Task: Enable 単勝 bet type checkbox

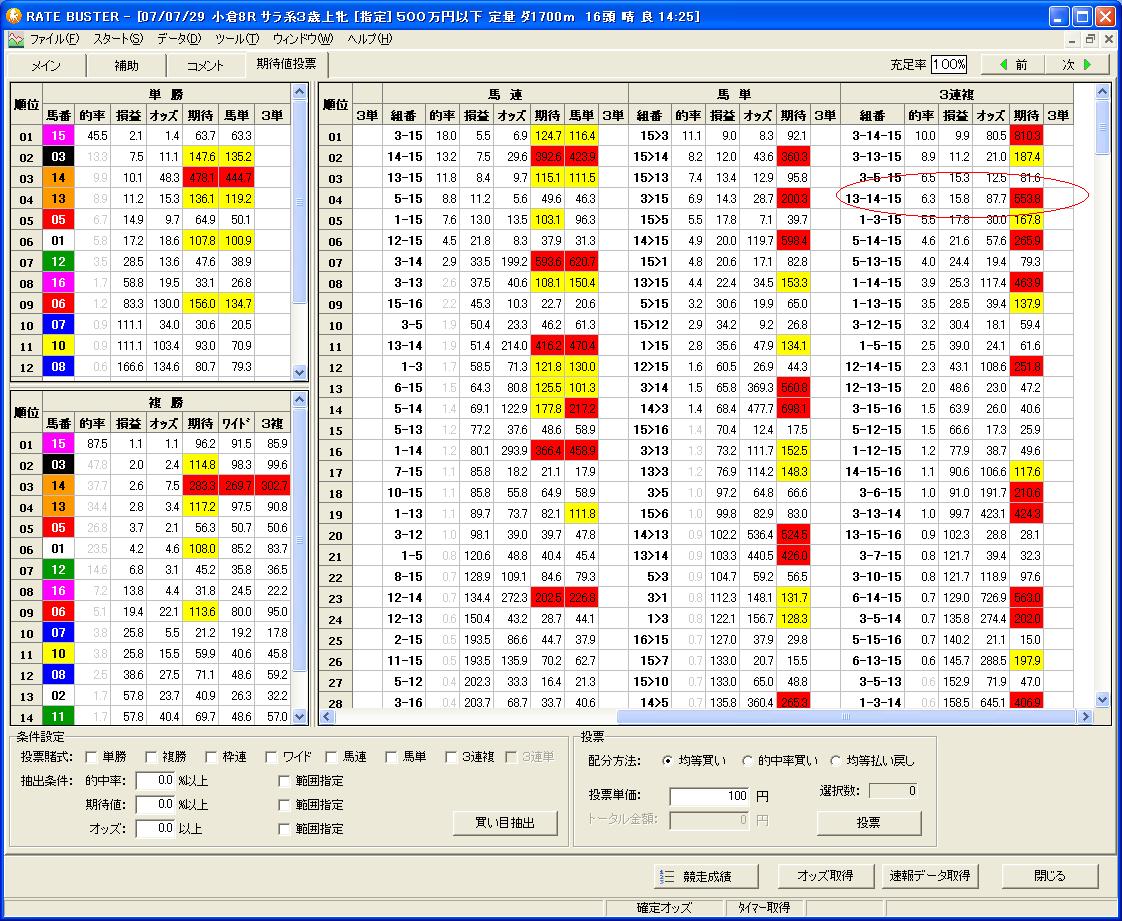Action: click(x=91, y=756)
